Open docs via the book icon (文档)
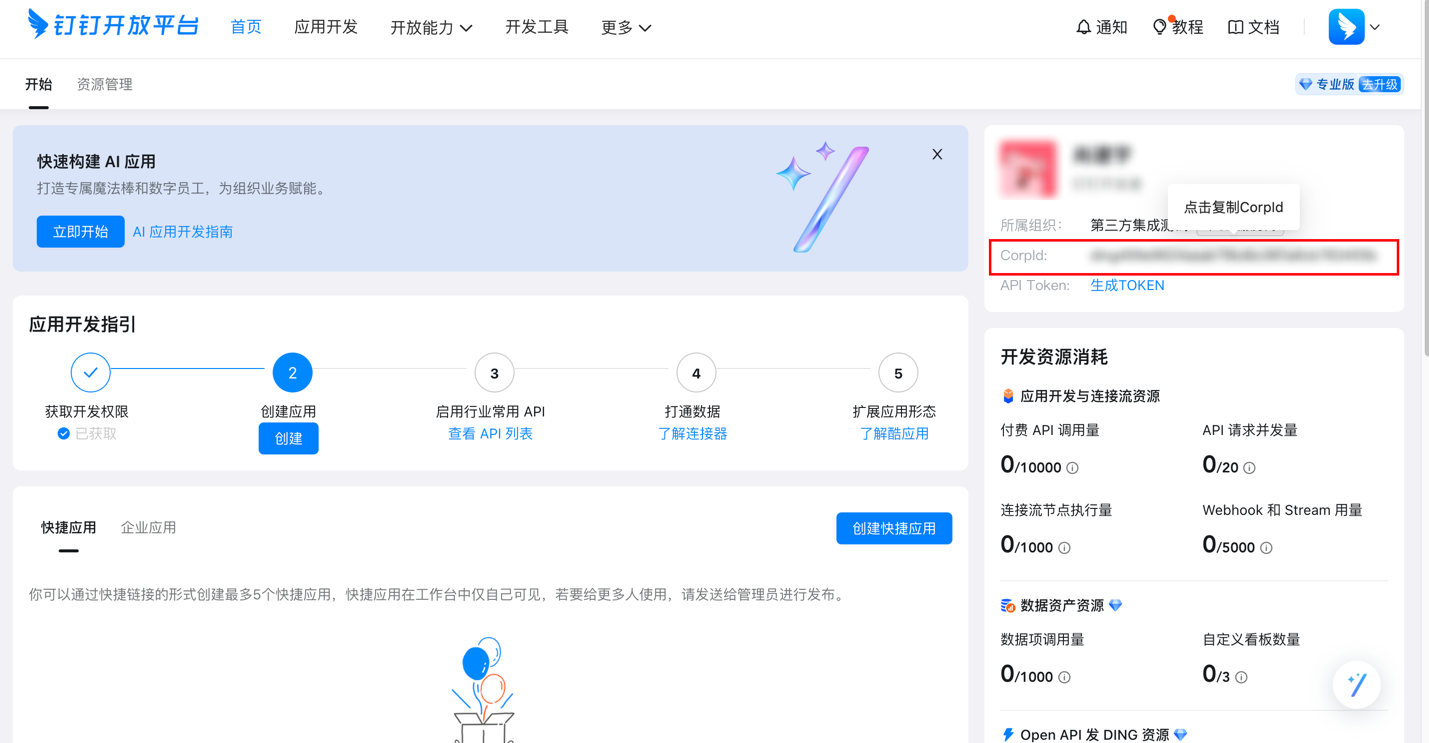This screenshot has height=743, width=1429. click(x=1236, y=27)
